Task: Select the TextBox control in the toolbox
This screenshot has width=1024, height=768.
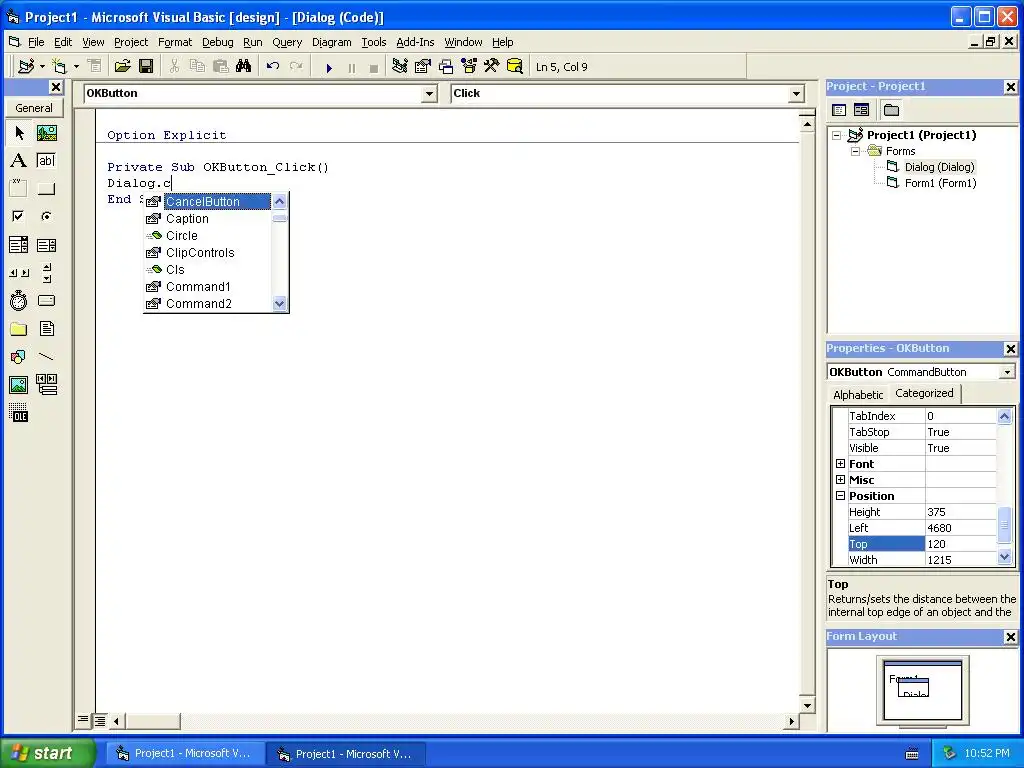Action: pos(46,161)
